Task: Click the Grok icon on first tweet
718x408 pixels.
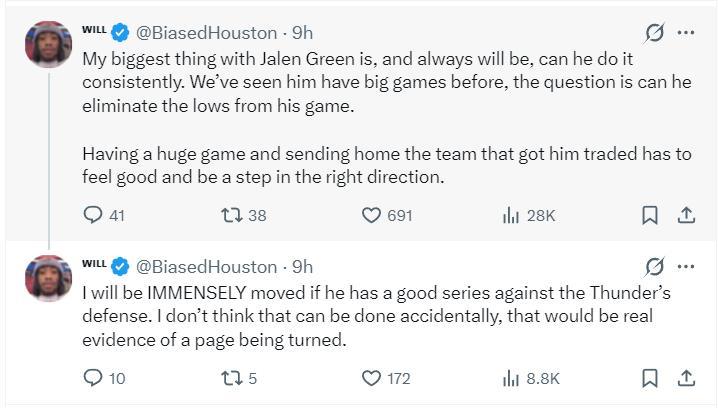Action: 655,33
